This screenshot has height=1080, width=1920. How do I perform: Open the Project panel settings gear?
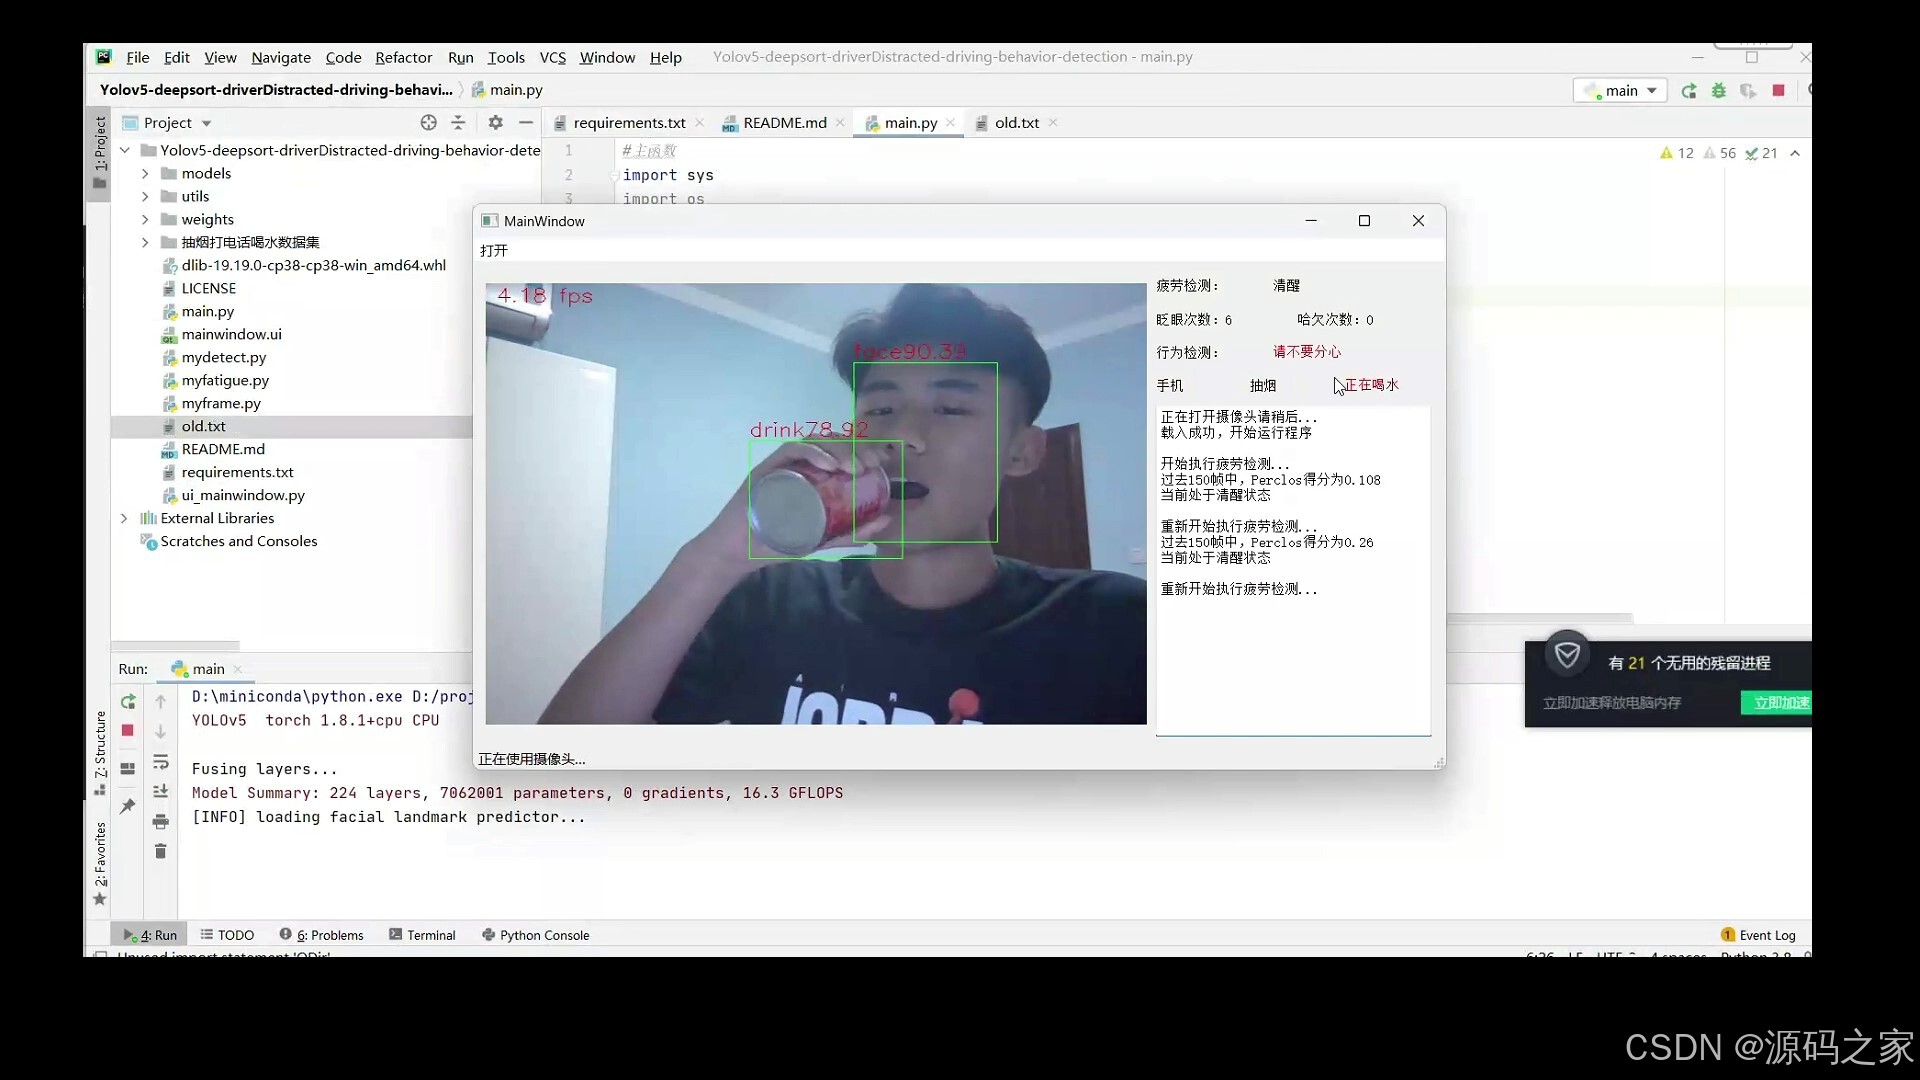pyautogui.click(x=495, y=122)
